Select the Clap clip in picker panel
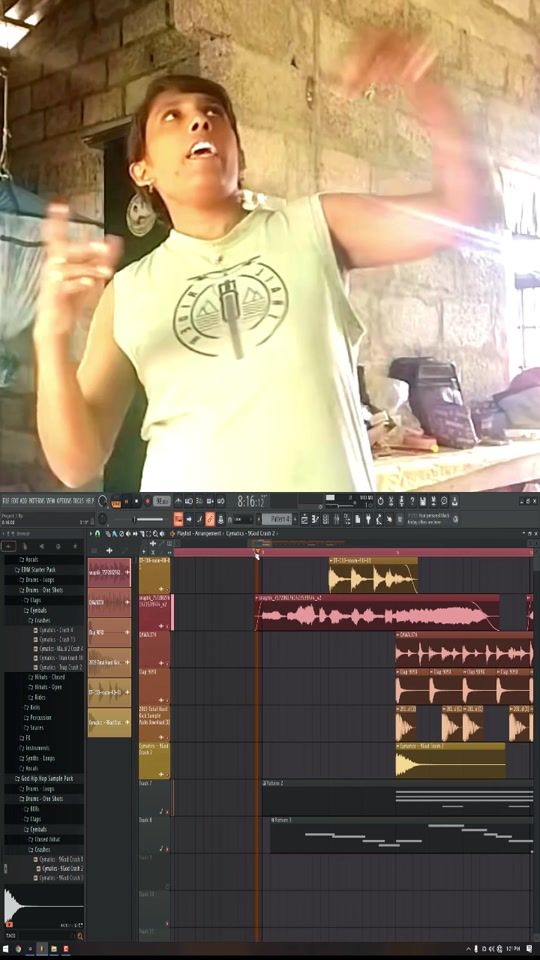 pyautogui.click(x=110, y=632)
